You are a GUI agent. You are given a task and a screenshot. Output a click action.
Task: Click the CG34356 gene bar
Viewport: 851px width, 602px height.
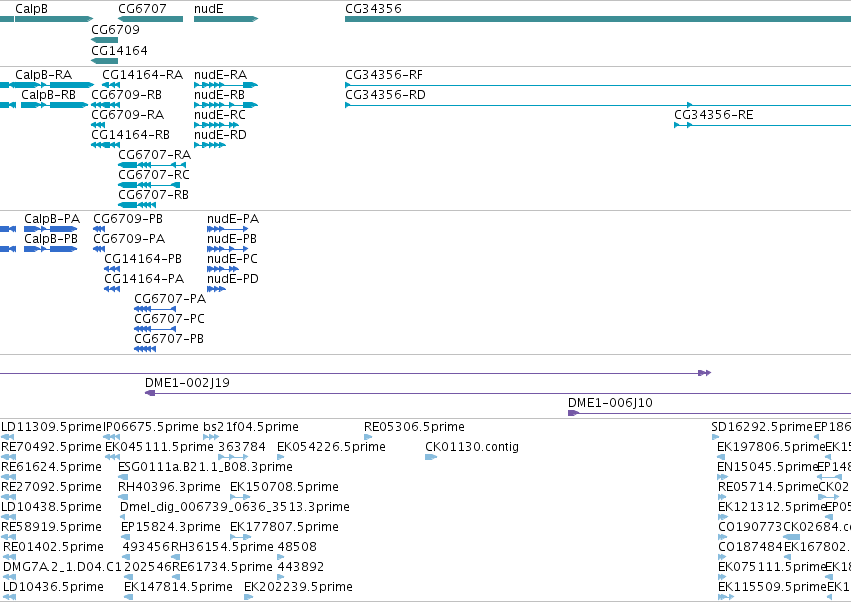tap(598, 19)
